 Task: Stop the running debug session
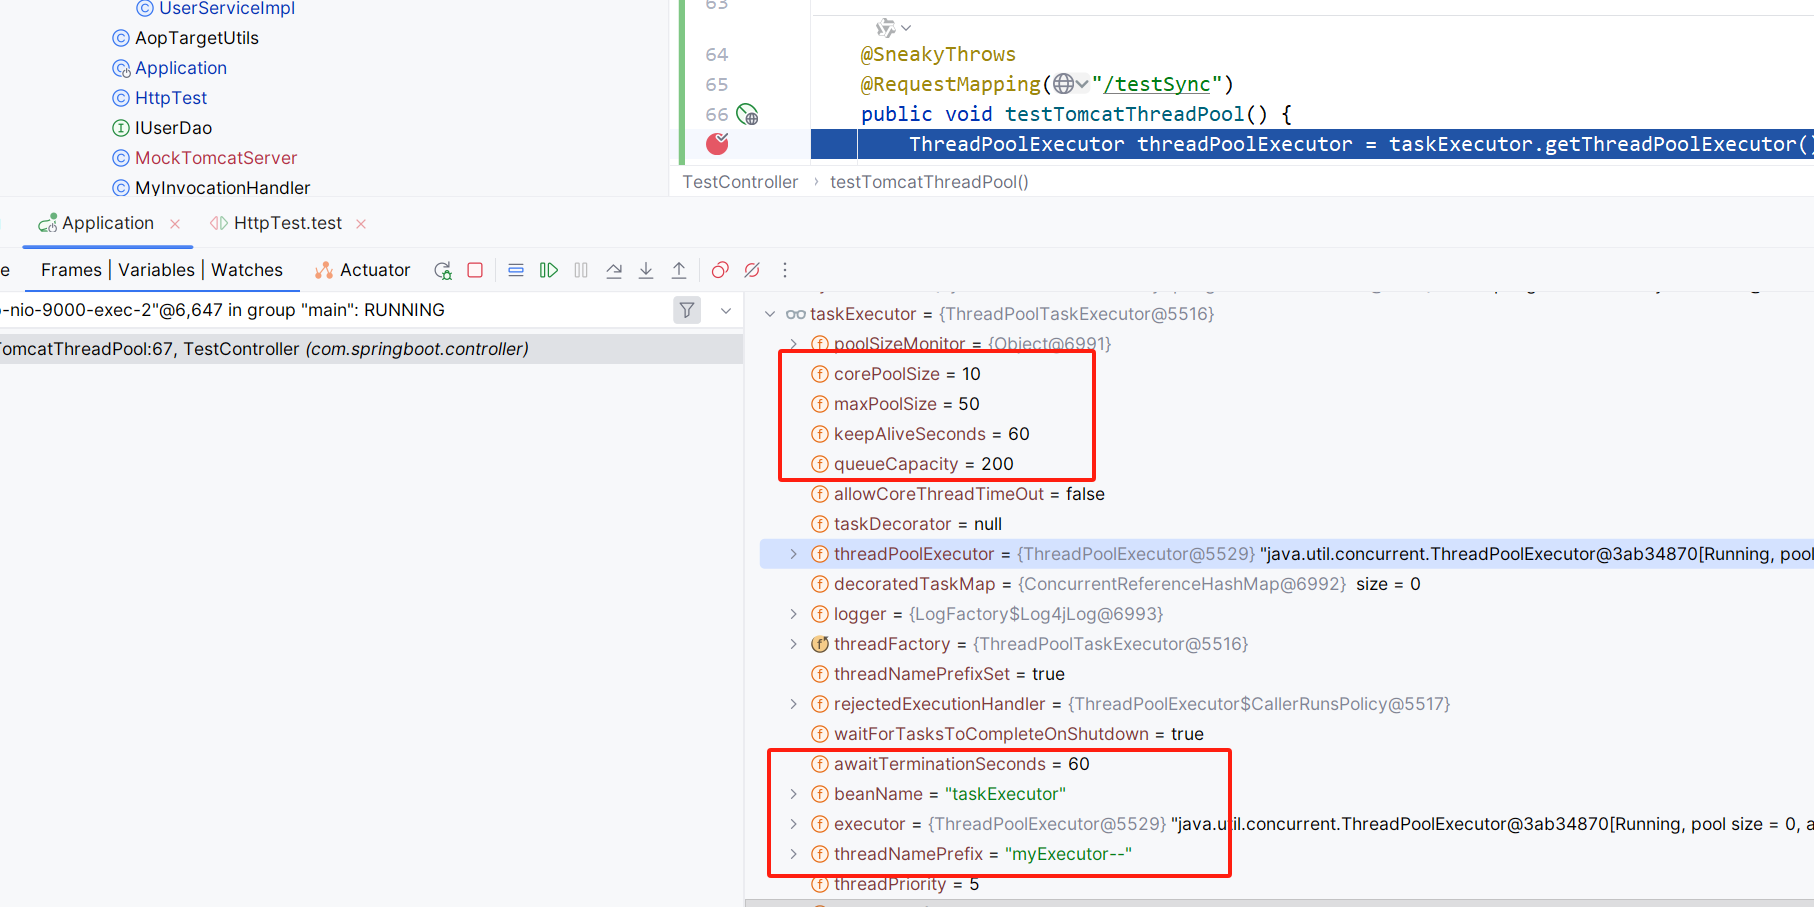click(x=475, y=270)
